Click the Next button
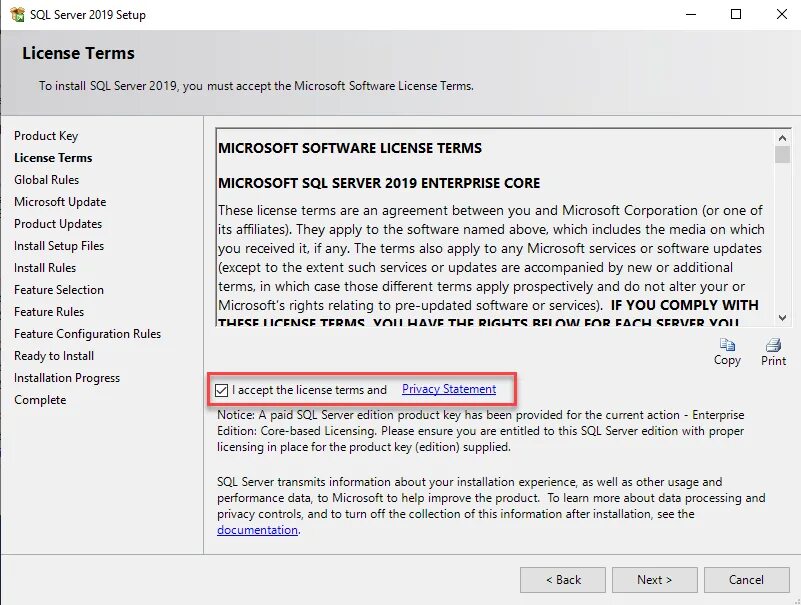Viewport: 801px width, 605px height. coord(655,580)
